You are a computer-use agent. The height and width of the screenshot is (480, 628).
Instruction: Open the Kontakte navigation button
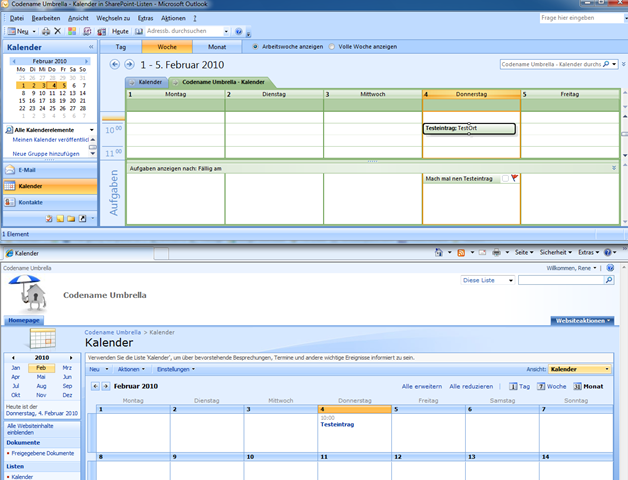pos(50,202)
